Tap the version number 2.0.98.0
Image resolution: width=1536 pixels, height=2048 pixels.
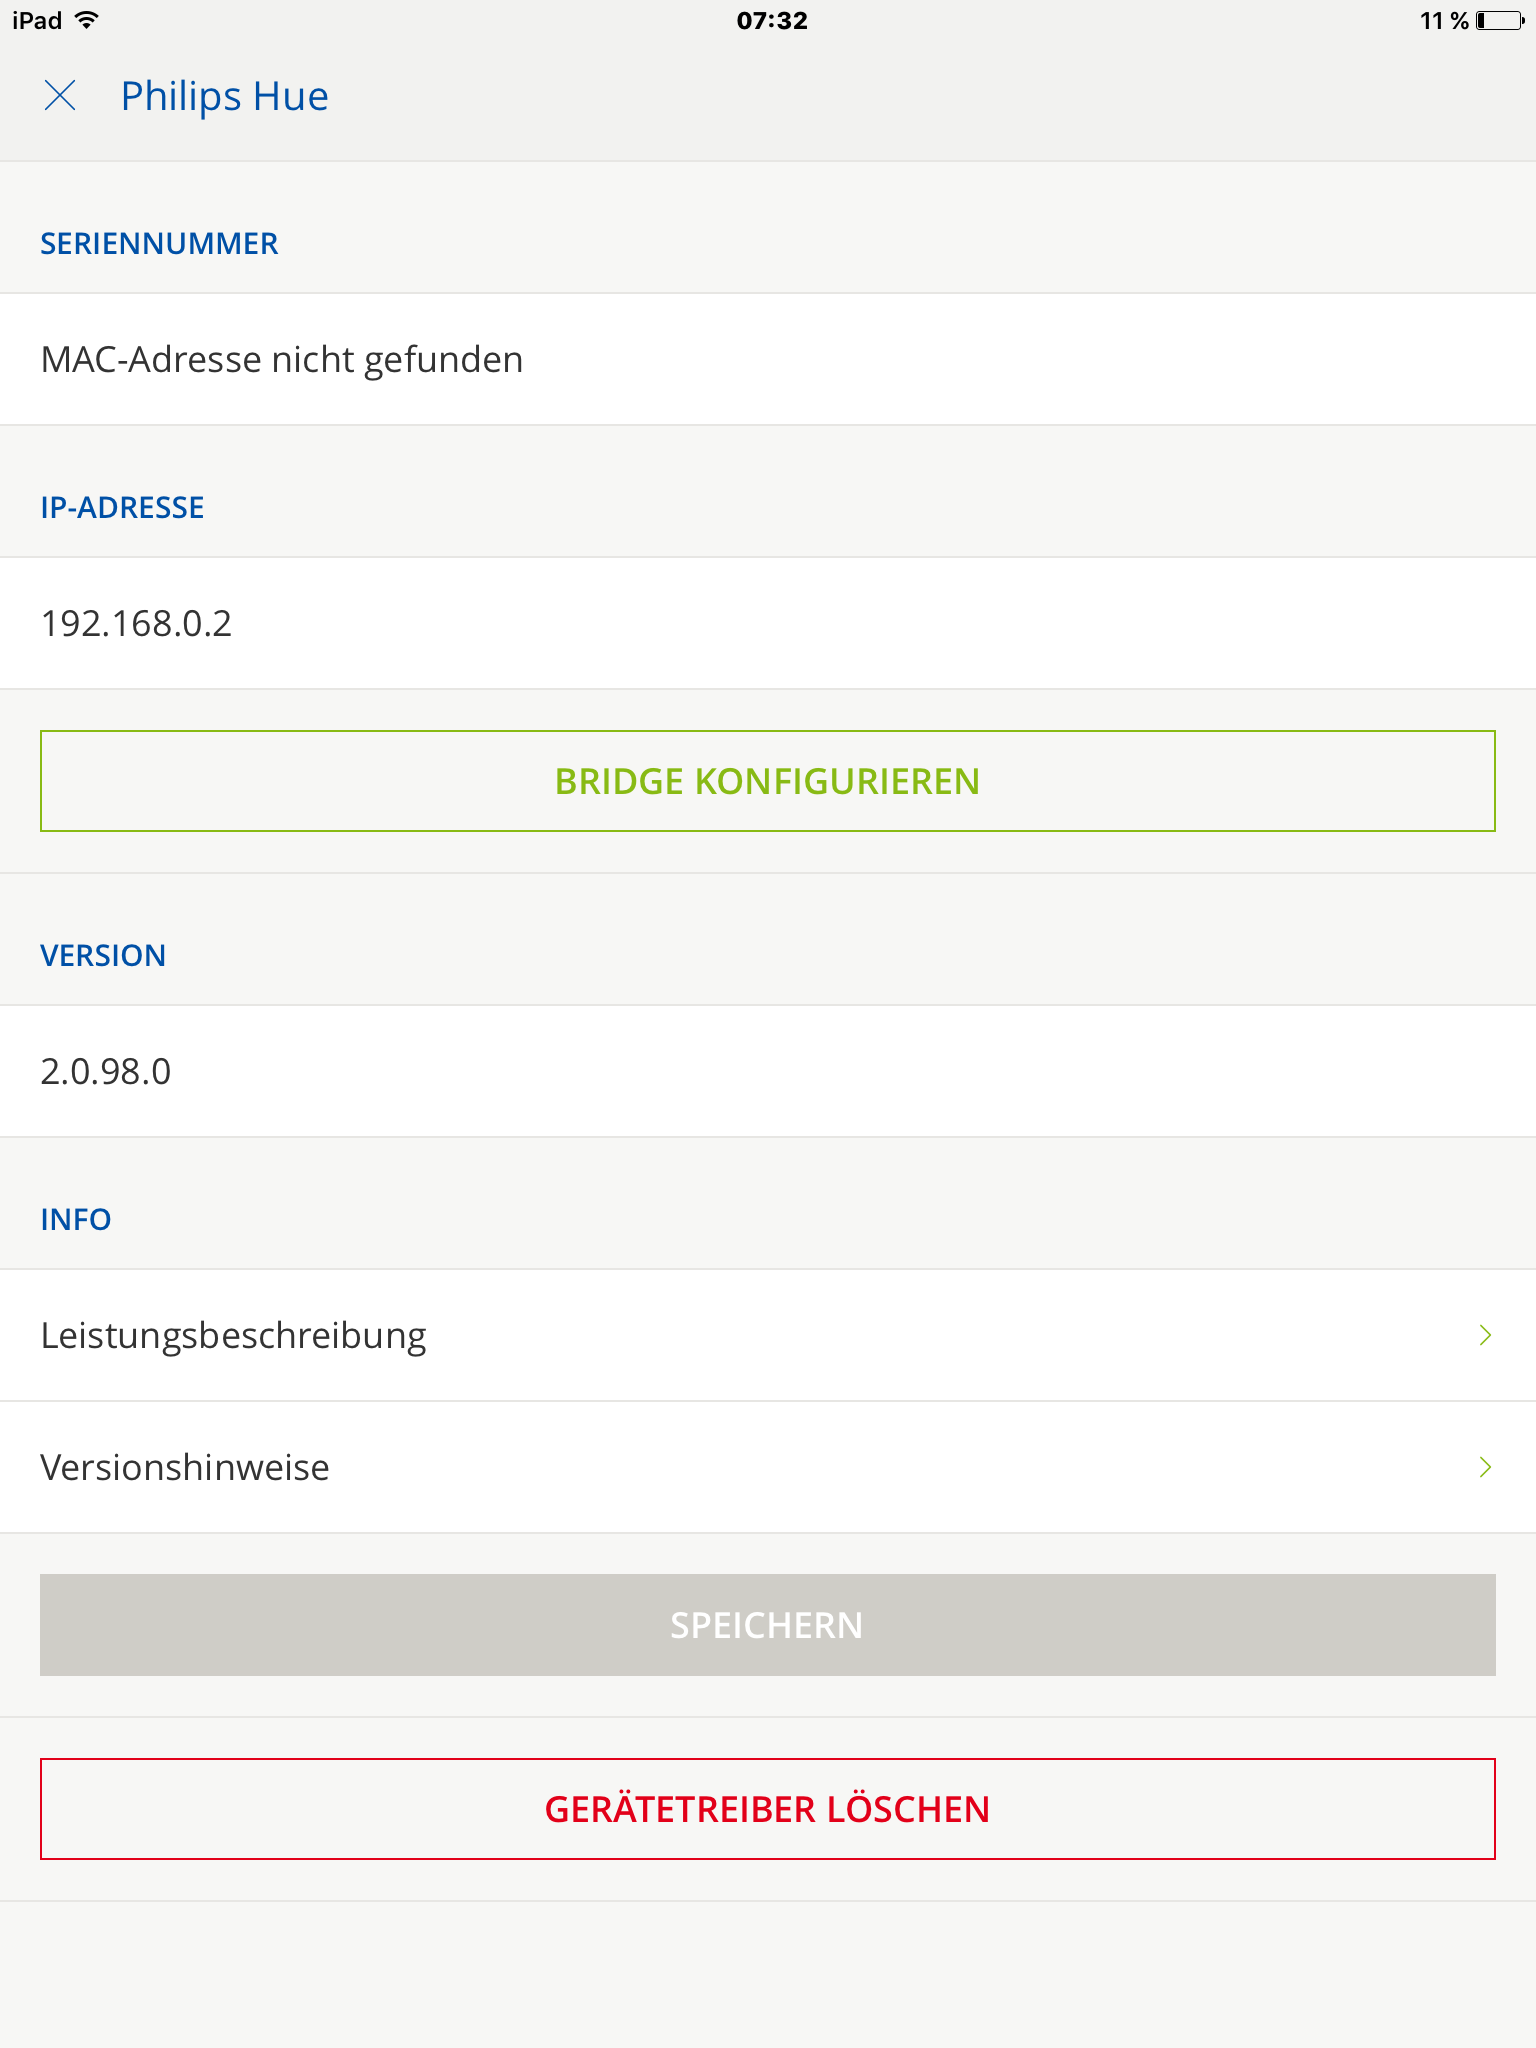pos(106,1071)
